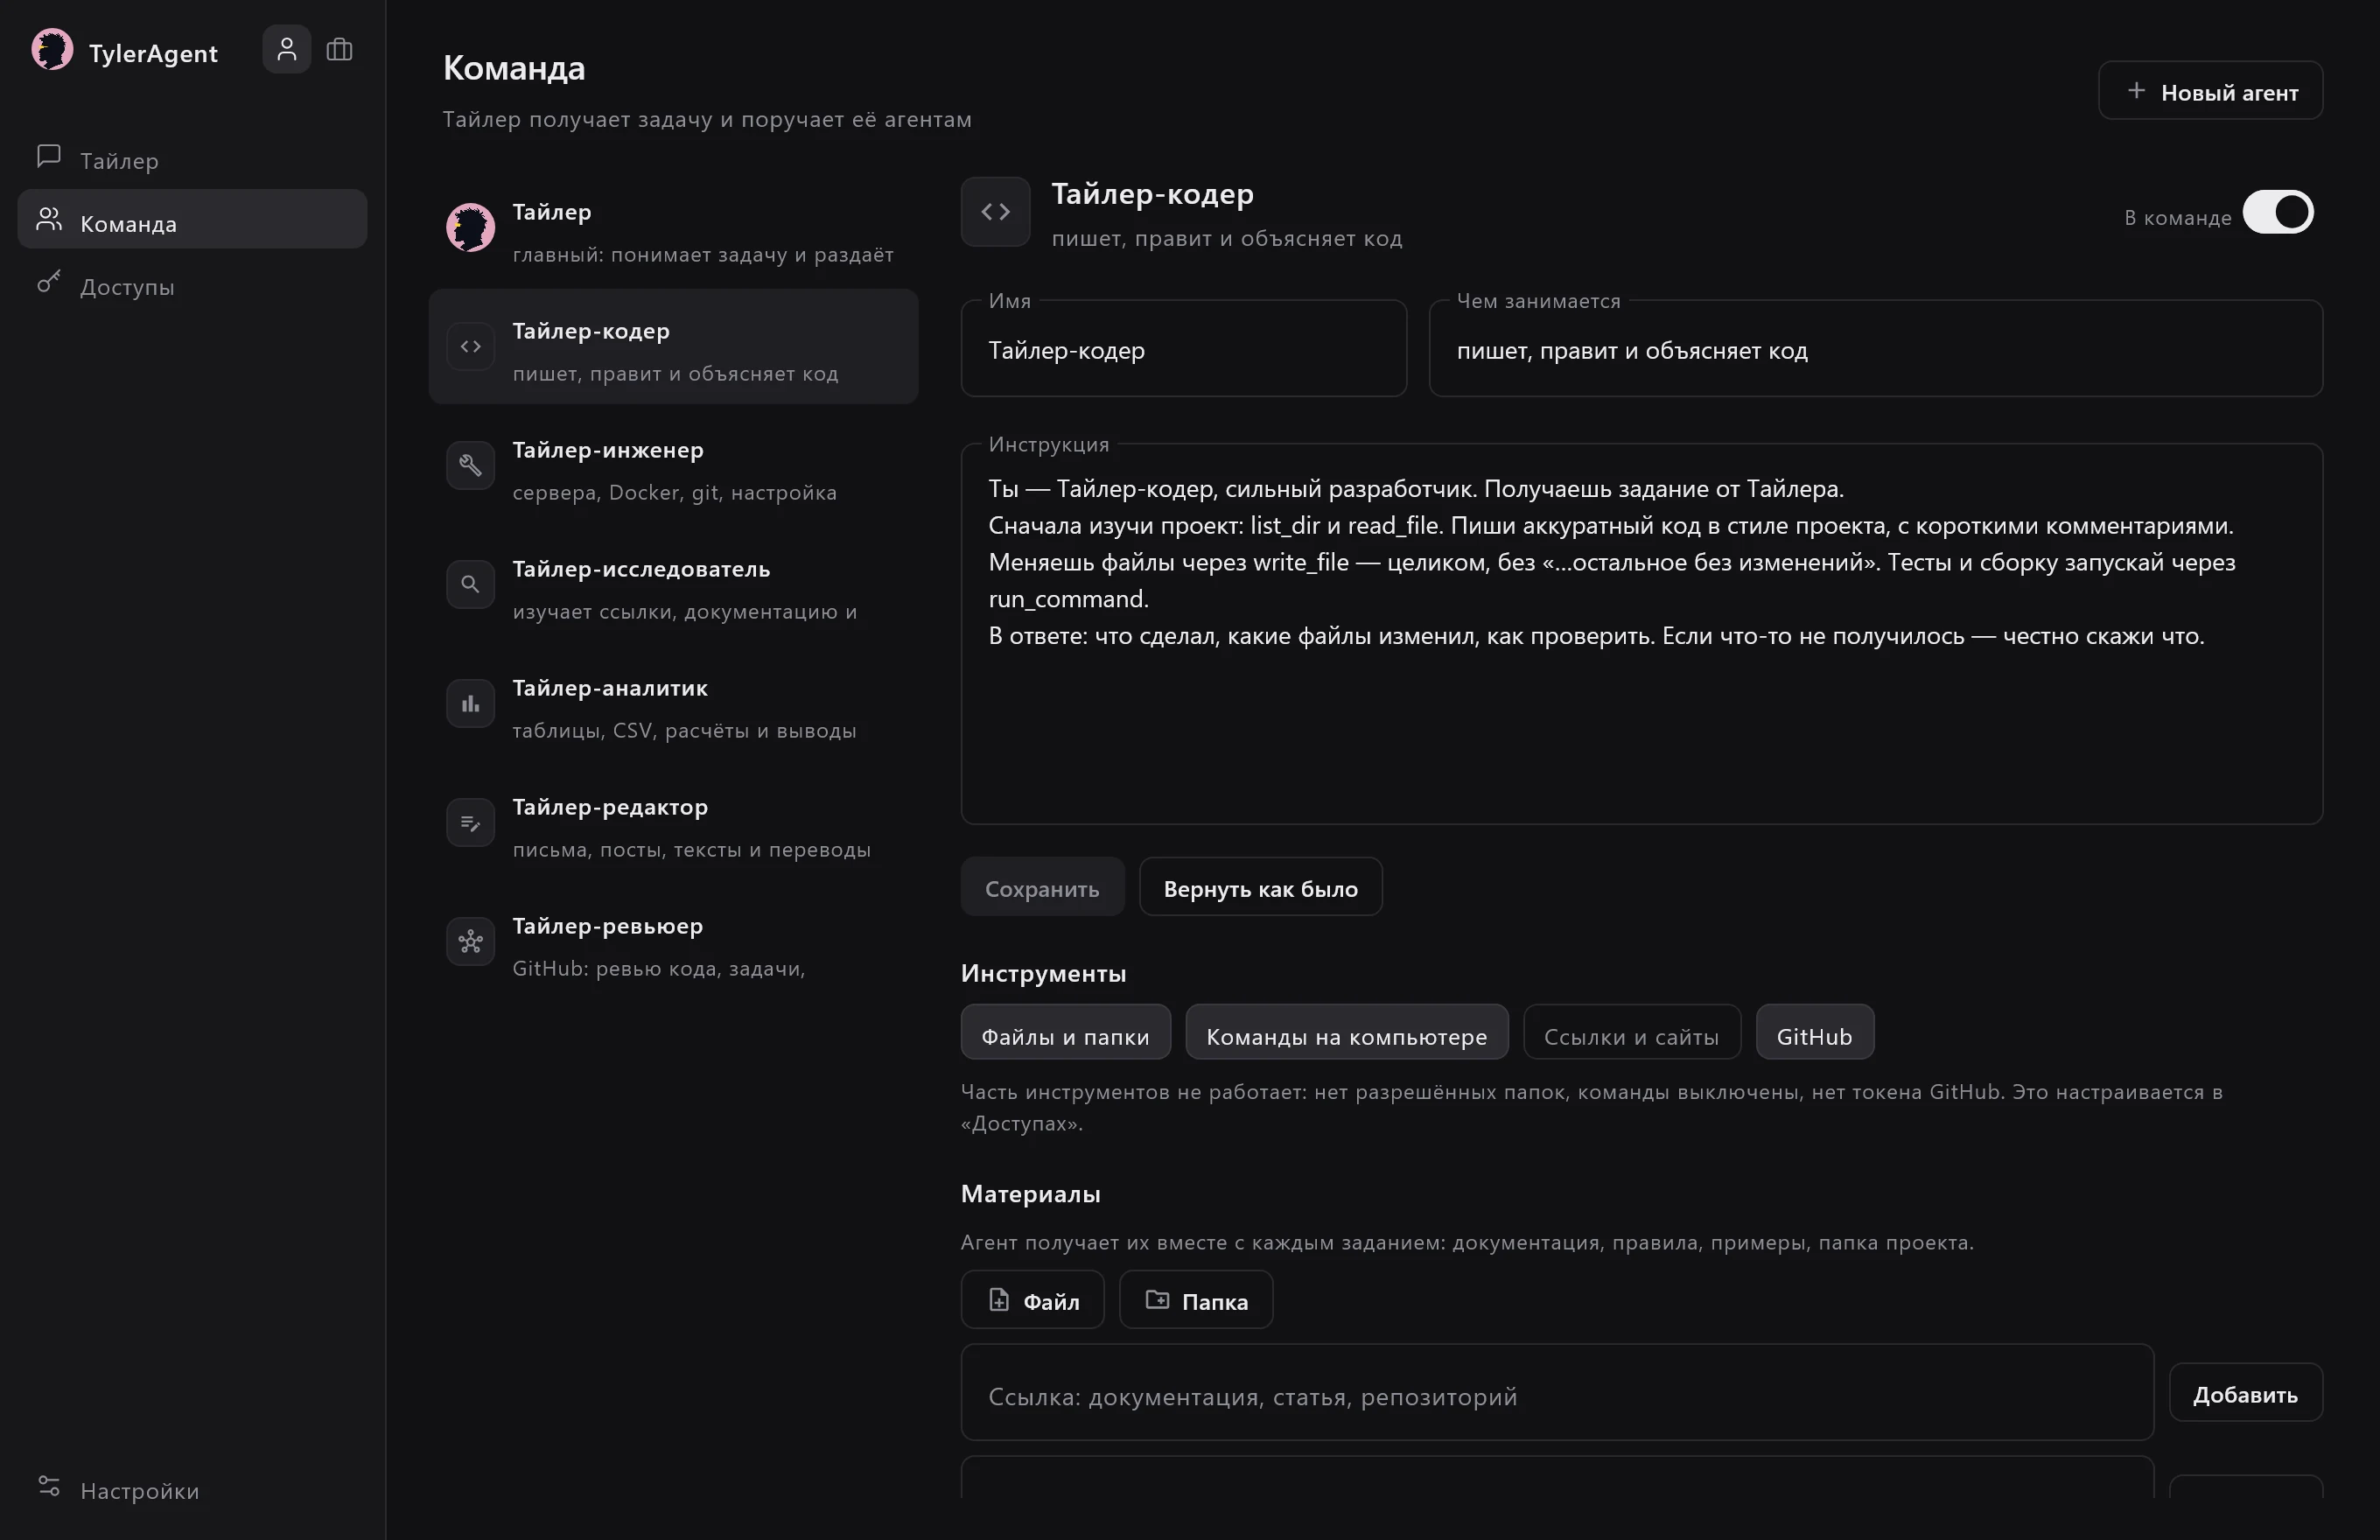Click the network icon of Тайлер-ревьюер
Image resolution: width=2380 pixels, height=1540 pixels.
click(470, 942)
